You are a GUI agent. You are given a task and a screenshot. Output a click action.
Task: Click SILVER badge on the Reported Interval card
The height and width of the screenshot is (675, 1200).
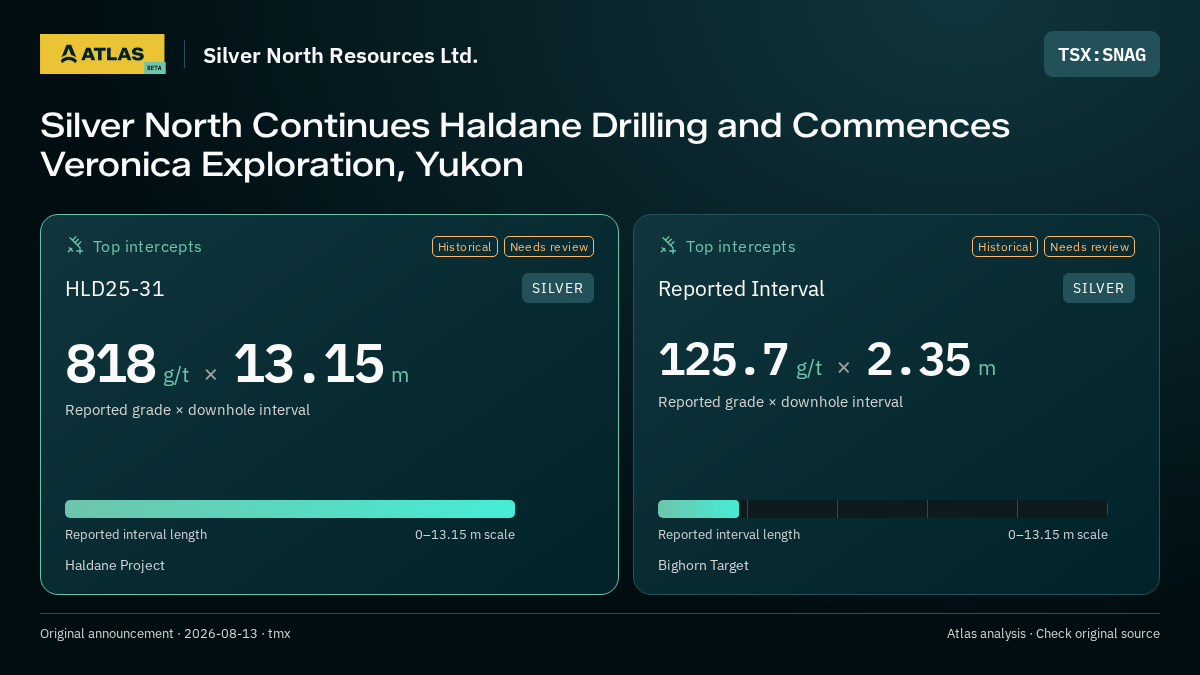pos(1099,288)
